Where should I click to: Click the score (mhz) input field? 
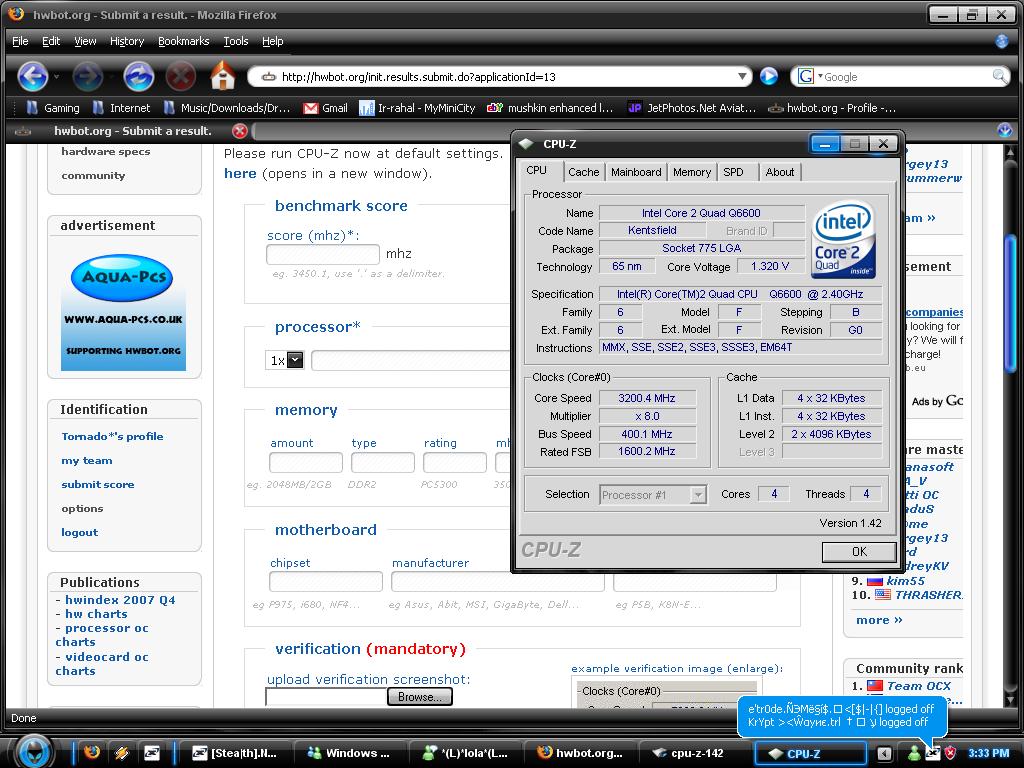pyautogui.click(x=323, y=254)
